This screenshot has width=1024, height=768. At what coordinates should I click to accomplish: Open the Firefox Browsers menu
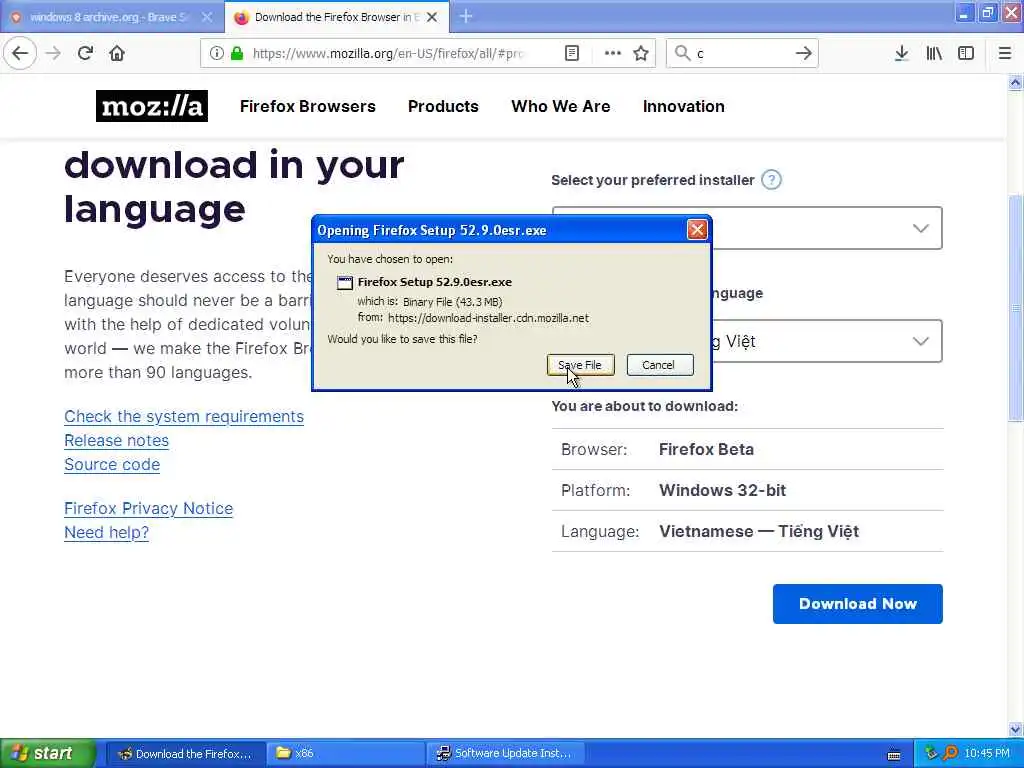308,106
